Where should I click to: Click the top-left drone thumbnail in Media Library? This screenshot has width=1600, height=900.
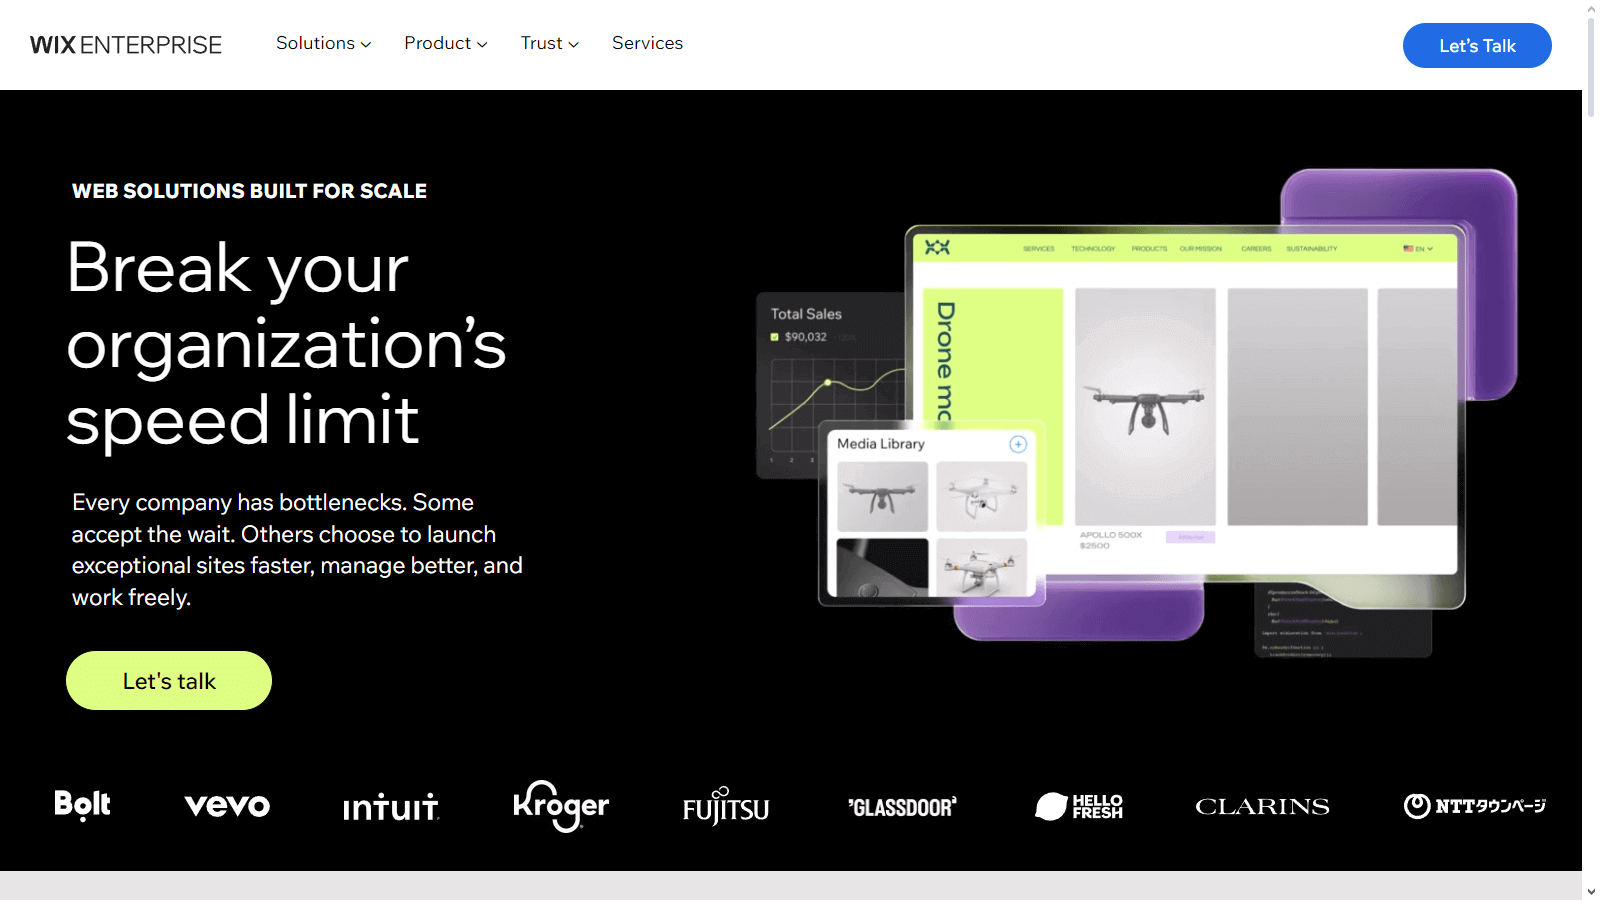882,496
